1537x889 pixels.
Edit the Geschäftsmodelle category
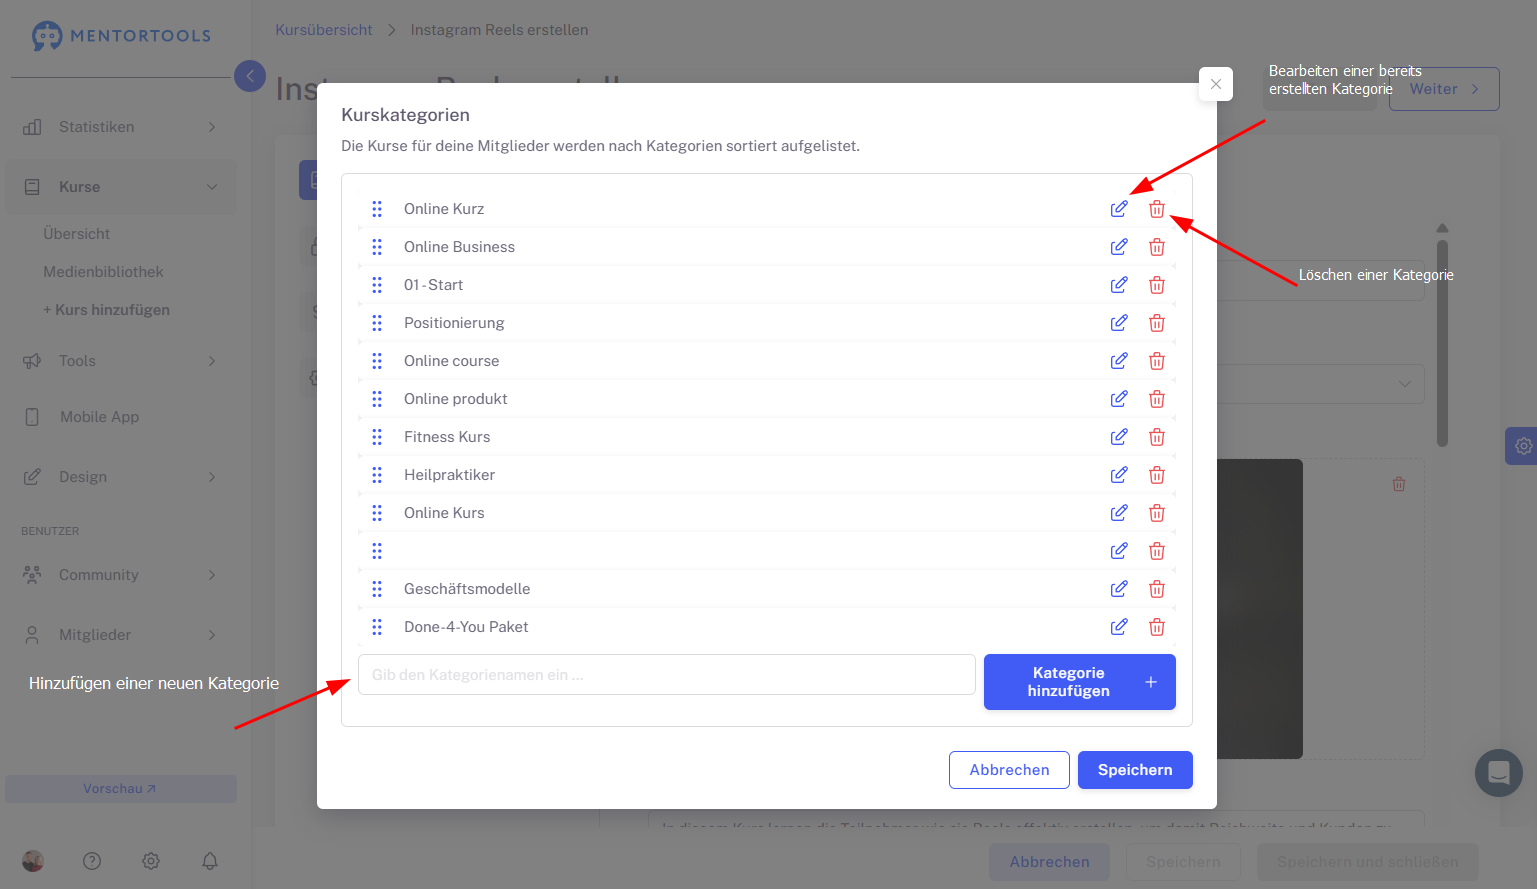pos(1119,589)
